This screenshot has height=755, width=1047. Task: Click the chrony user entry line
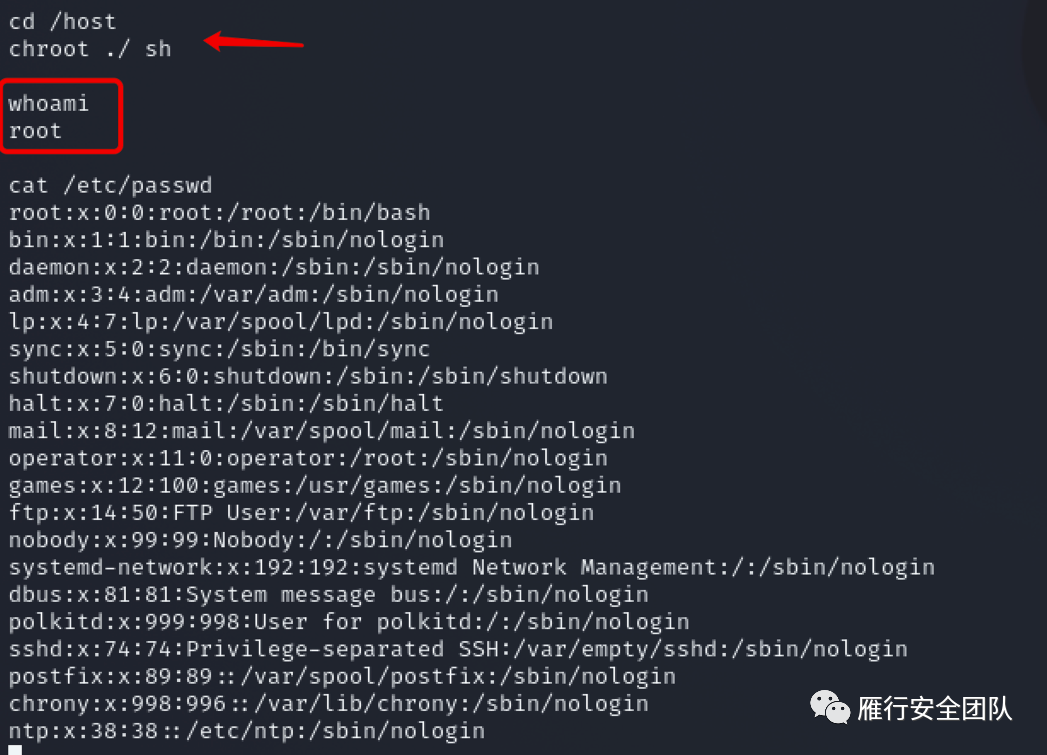[x=328, y=704]
